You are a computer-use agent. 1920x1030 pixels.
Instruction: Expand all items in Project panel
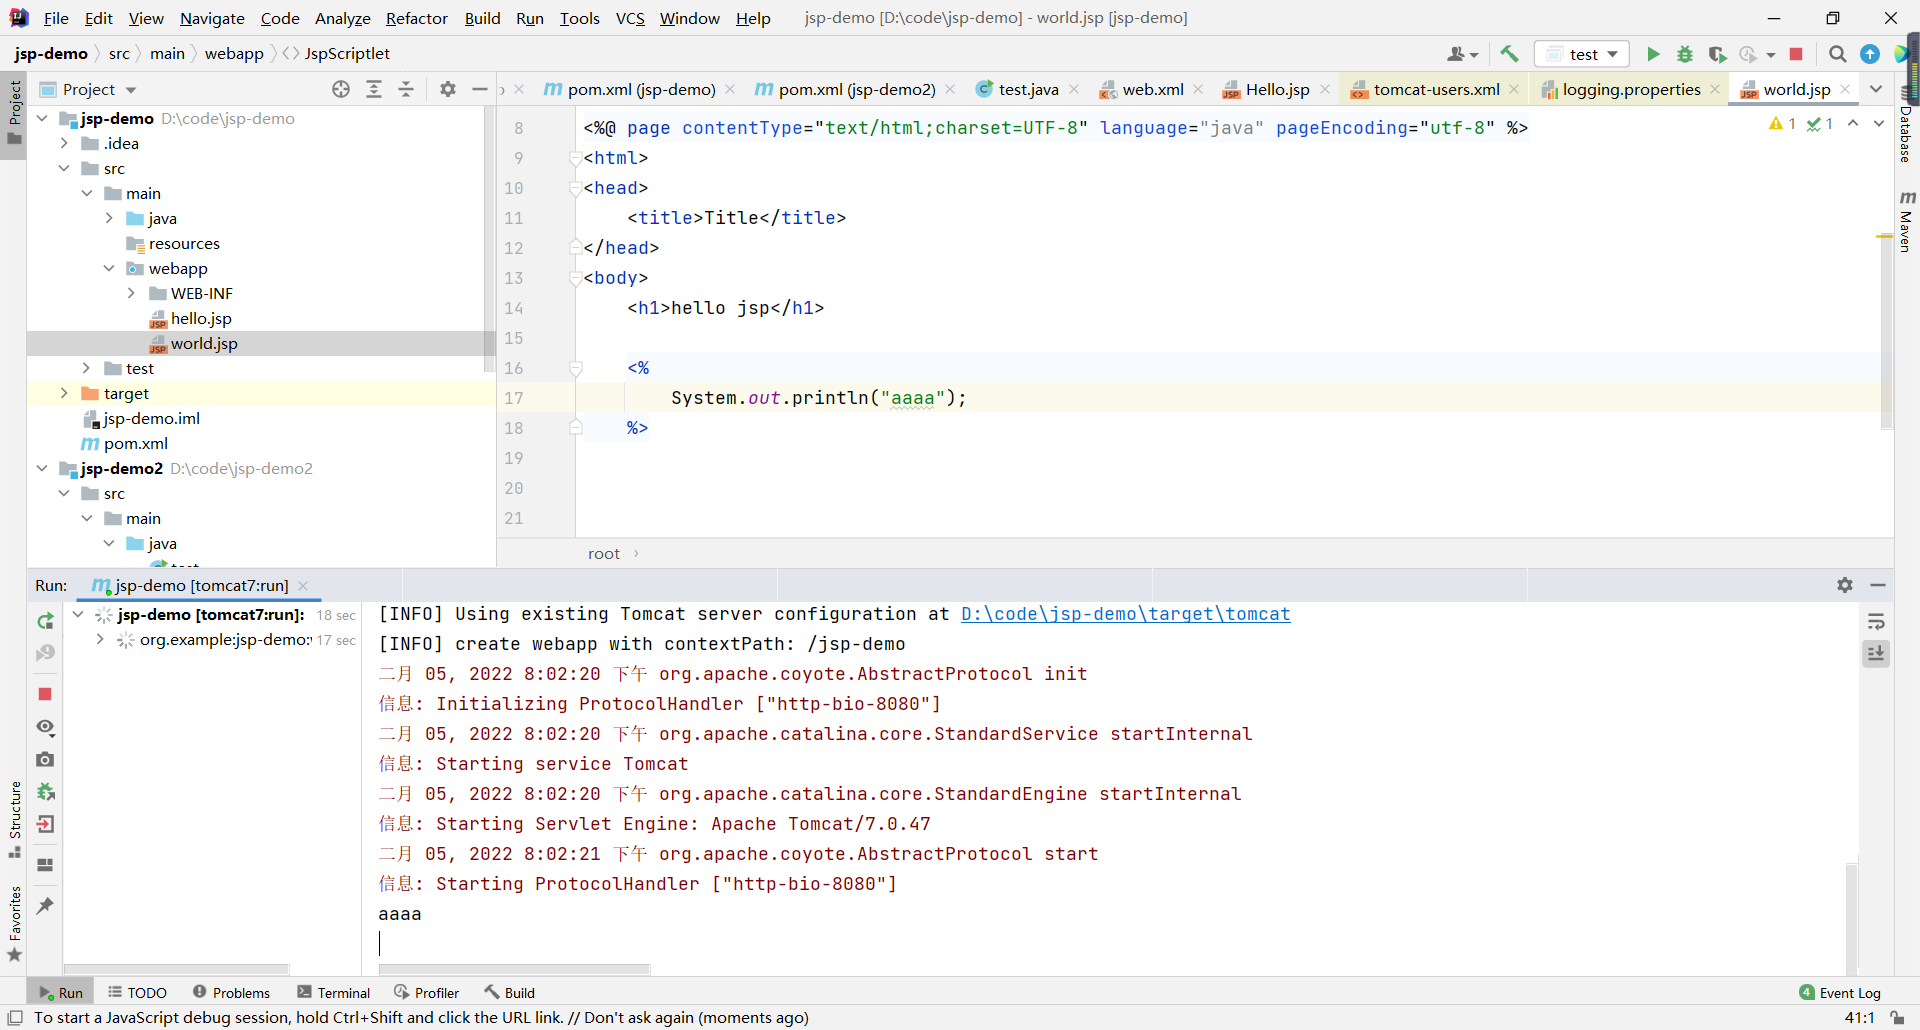click(x=374, y=89)
